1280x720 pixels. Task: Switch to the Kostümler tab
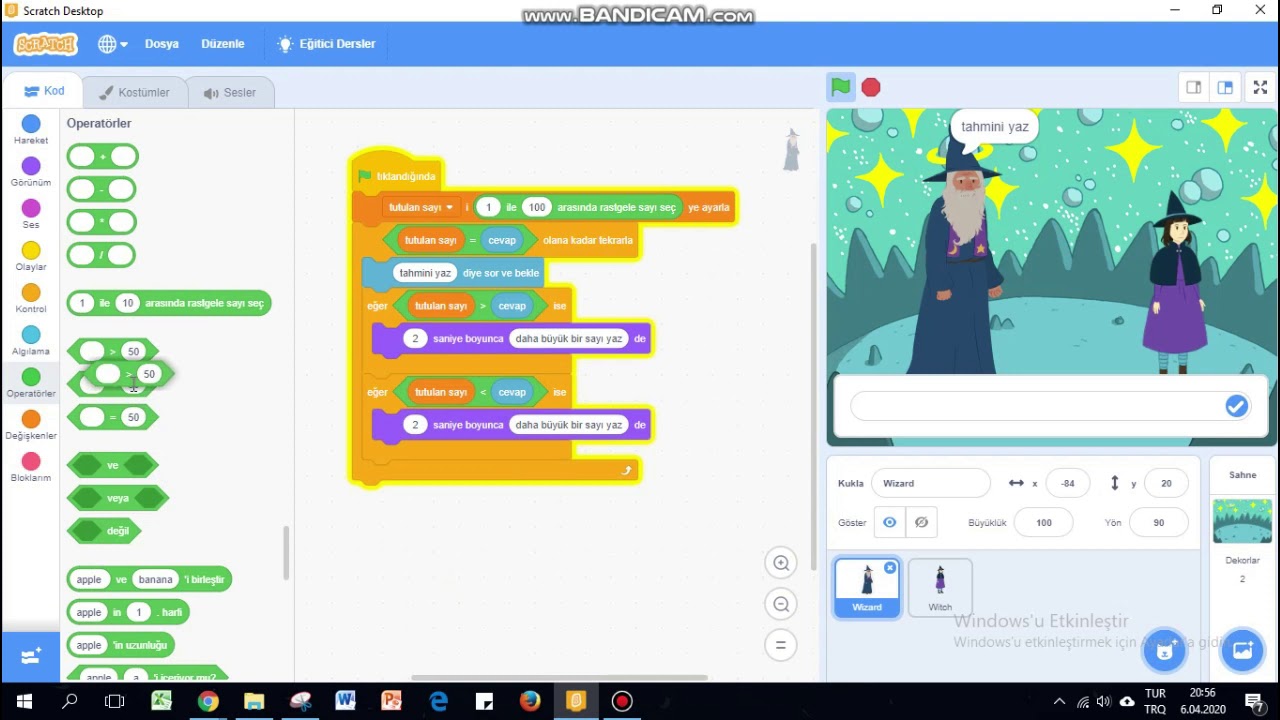[135, 92]
